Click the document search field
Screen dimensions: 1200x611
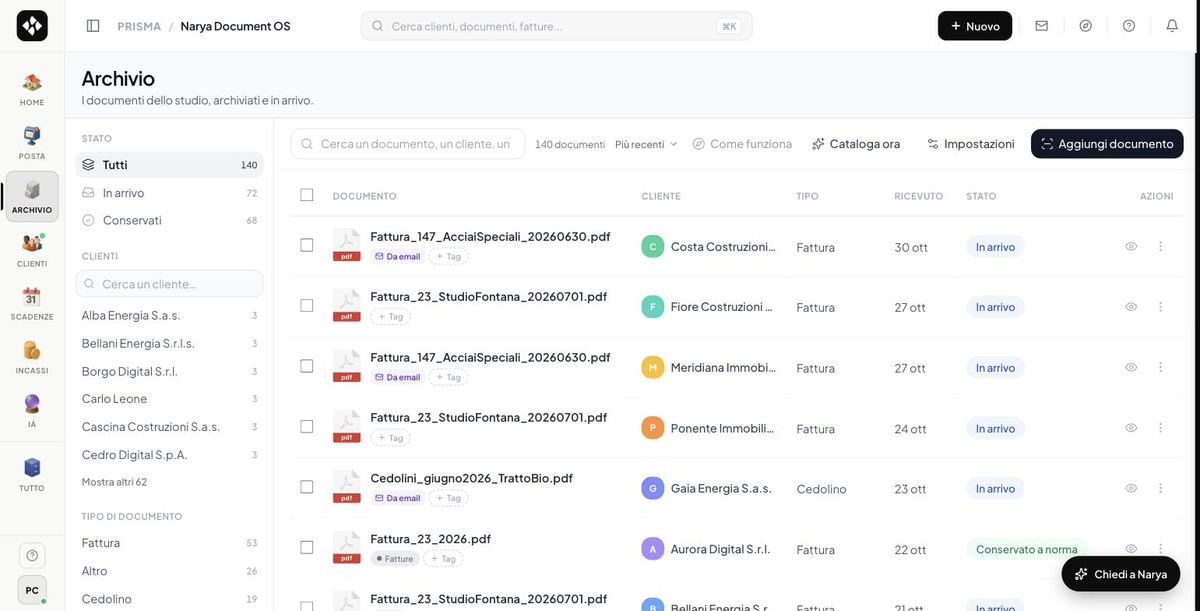pyautogui.click(x=408, y=144)
